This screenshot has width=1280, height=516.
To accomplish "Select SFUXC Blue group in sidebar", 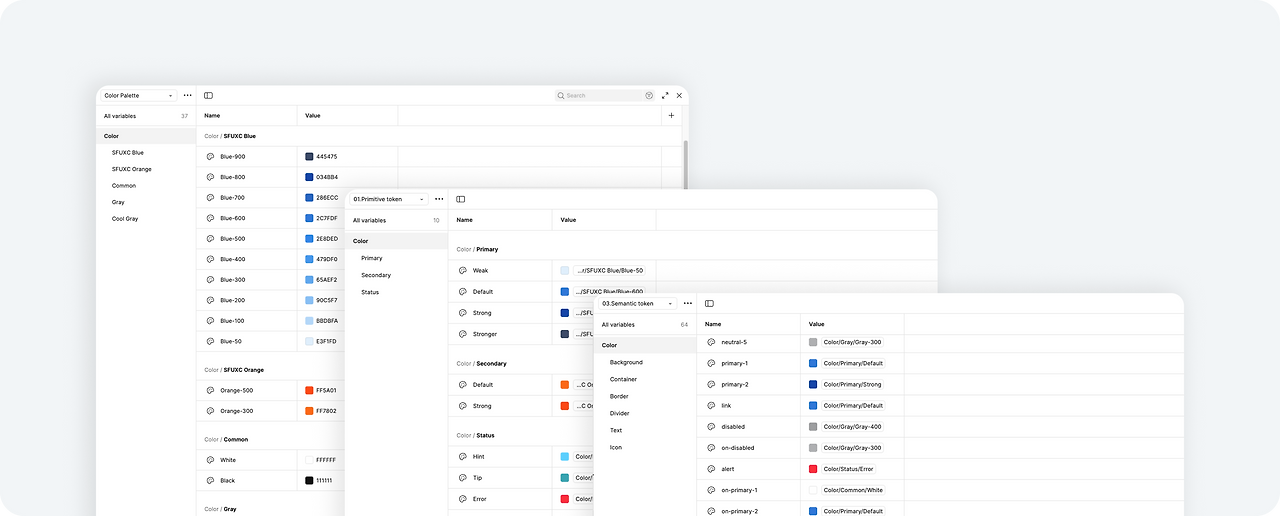I will coord(128,153).
